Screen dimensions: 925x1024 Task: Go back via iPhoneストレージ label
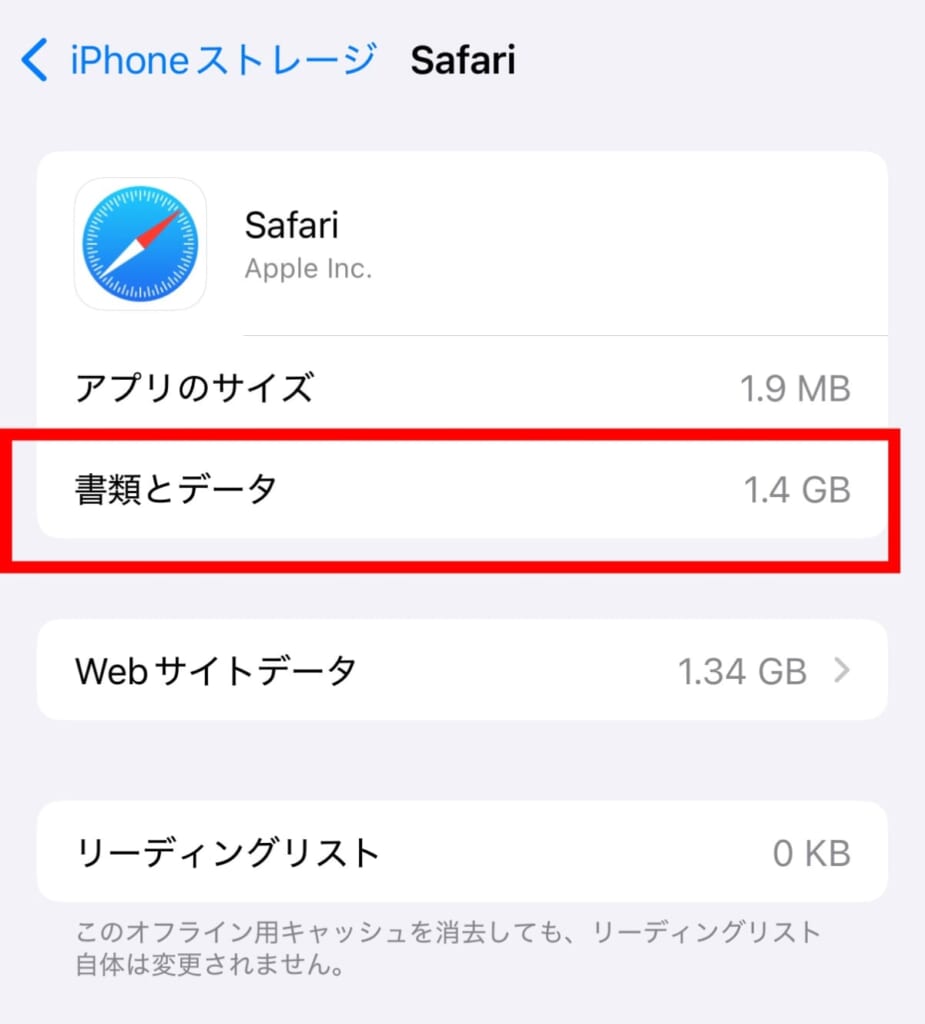pyautogui.click(x=223, y=59)
